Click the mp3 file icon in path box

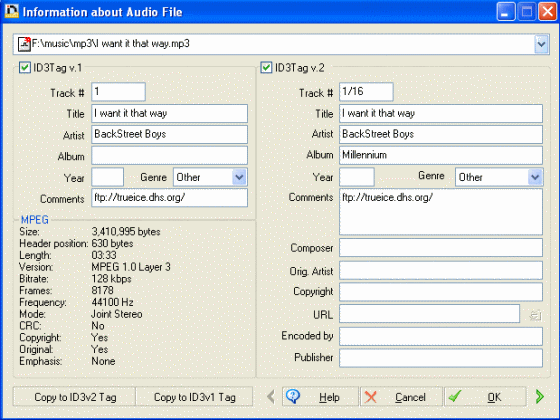pyautogui.click(x=24, y=44)
